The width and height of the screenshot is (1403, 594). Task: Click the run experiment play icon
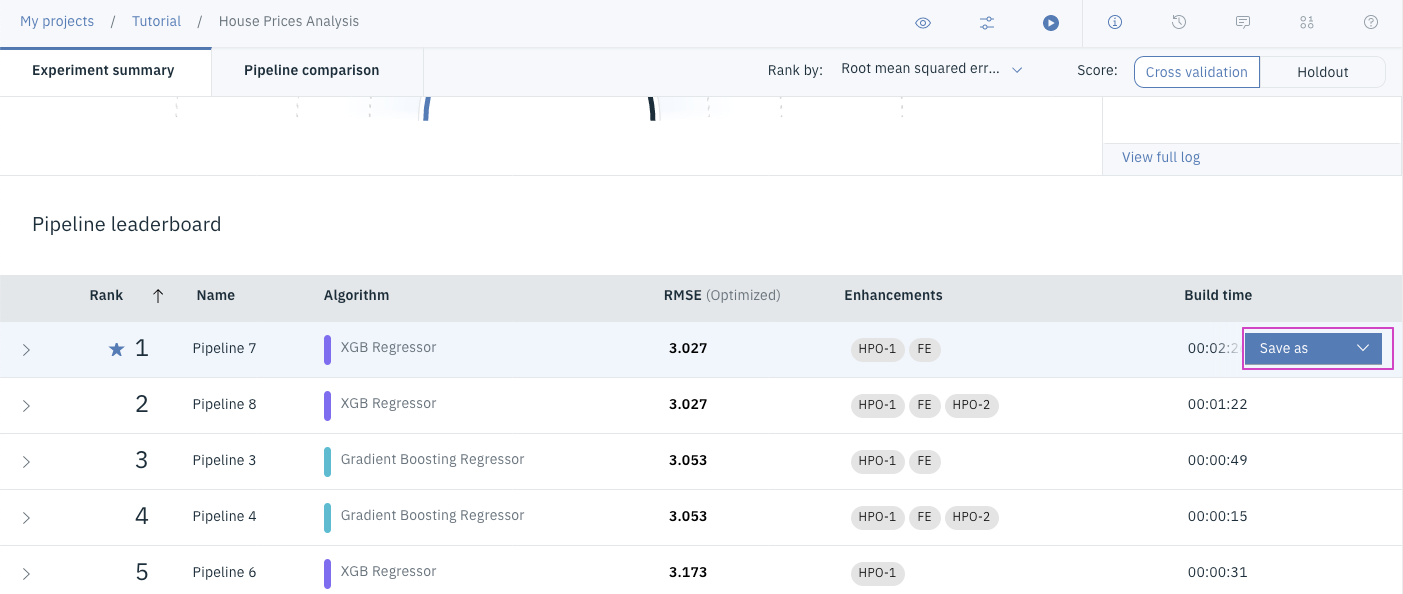coord(1051,22)
